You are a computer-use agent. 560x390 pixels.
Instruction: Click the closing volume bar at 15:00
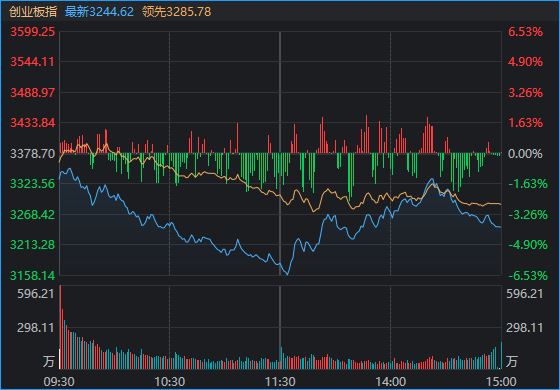pyautogui.click(x=501, y=355)
